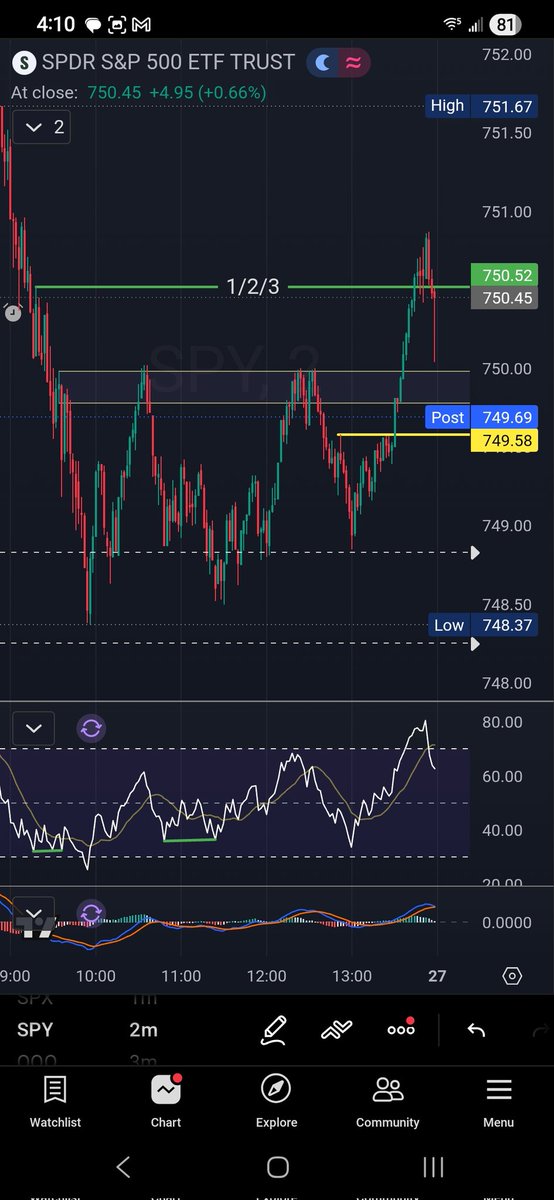Toggle the moon extended-hours session badge
This screenshot has height=1200, width=554.
[323, 62]
